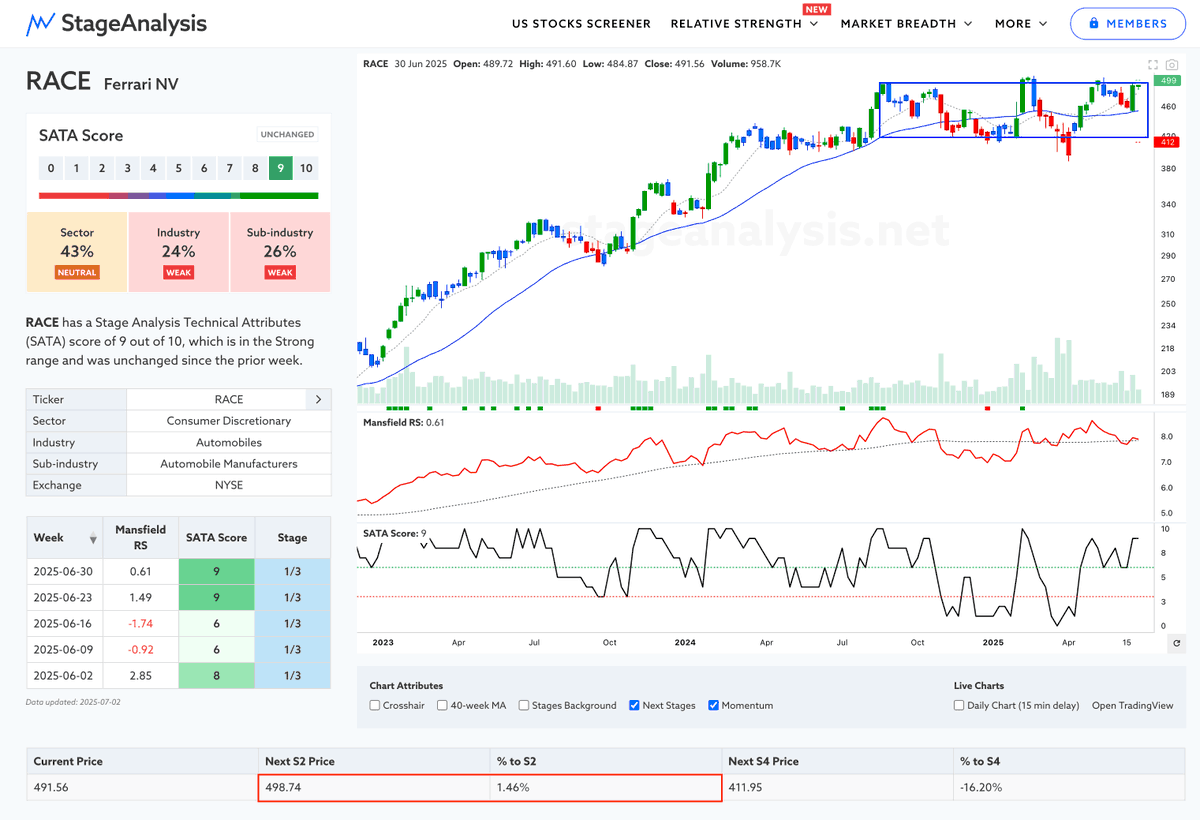Click the Stage column header
This screenshot has height=820, width=1200.
tap(292, 538)
